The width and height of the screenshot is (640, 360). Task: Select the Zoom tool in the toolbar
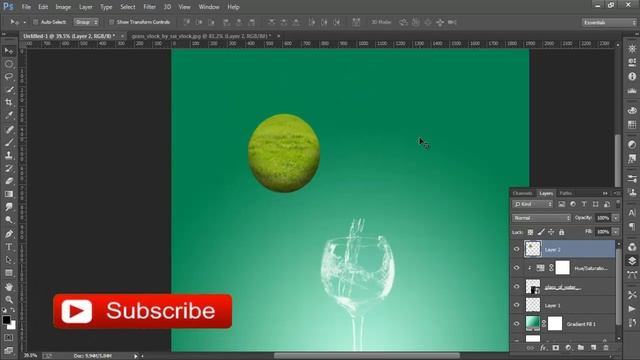pos(9,300)
